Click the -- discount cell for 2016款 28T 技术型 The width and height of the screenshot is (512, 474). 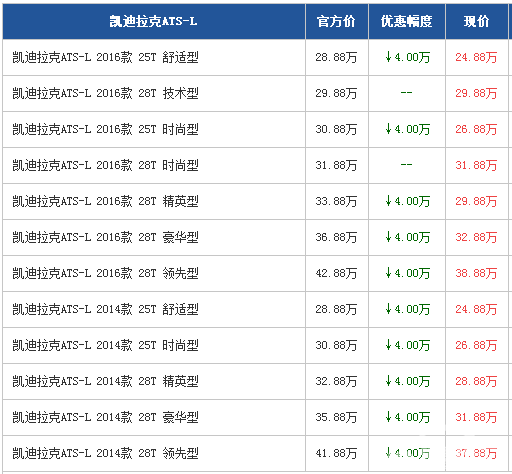click(406, 93)
